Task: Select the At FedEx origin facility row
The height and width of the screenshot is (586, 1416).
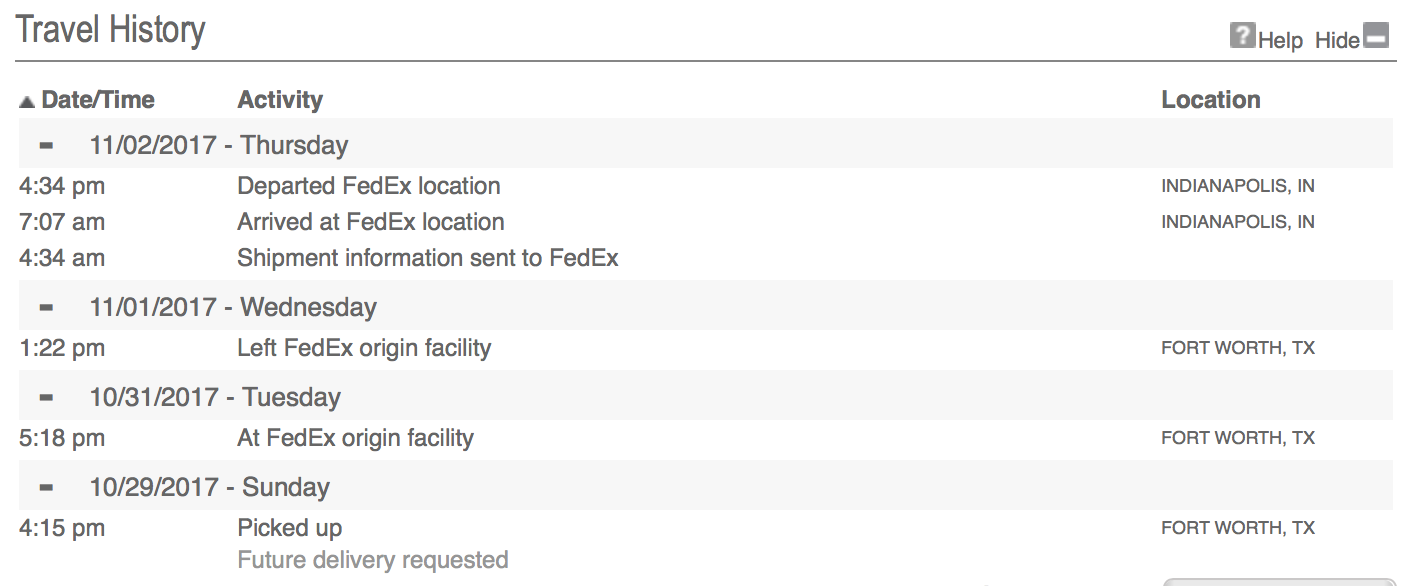Action: (705, 438)
